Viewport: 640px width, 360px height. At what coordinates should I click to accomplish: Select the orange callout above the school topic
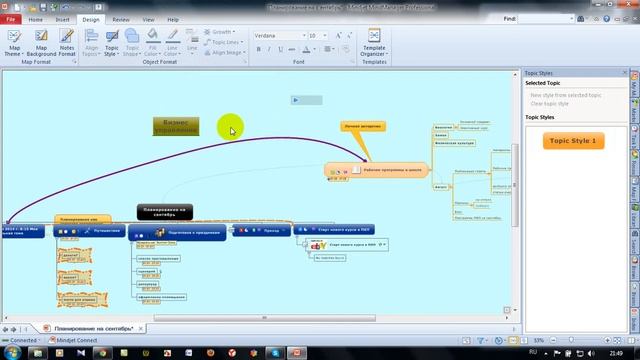point(363,127)
